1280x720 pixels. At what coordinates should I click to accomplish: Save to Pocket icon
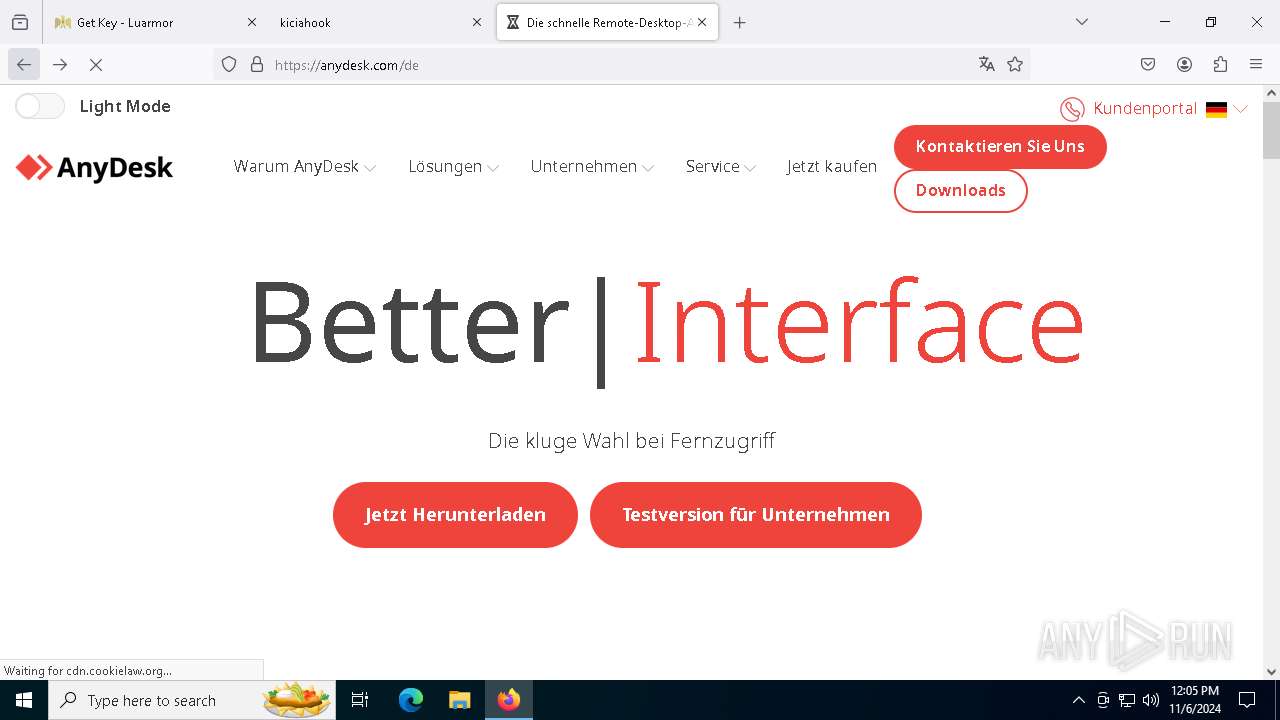[x=1148, y=64]
